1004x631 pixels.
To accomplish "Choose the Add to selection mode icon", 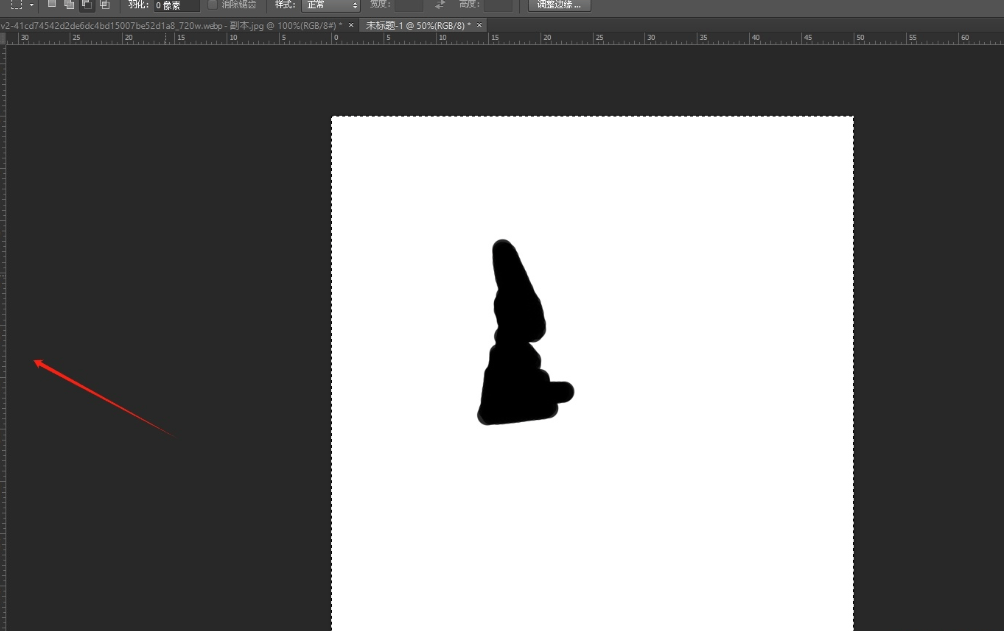I will point(69,4).
